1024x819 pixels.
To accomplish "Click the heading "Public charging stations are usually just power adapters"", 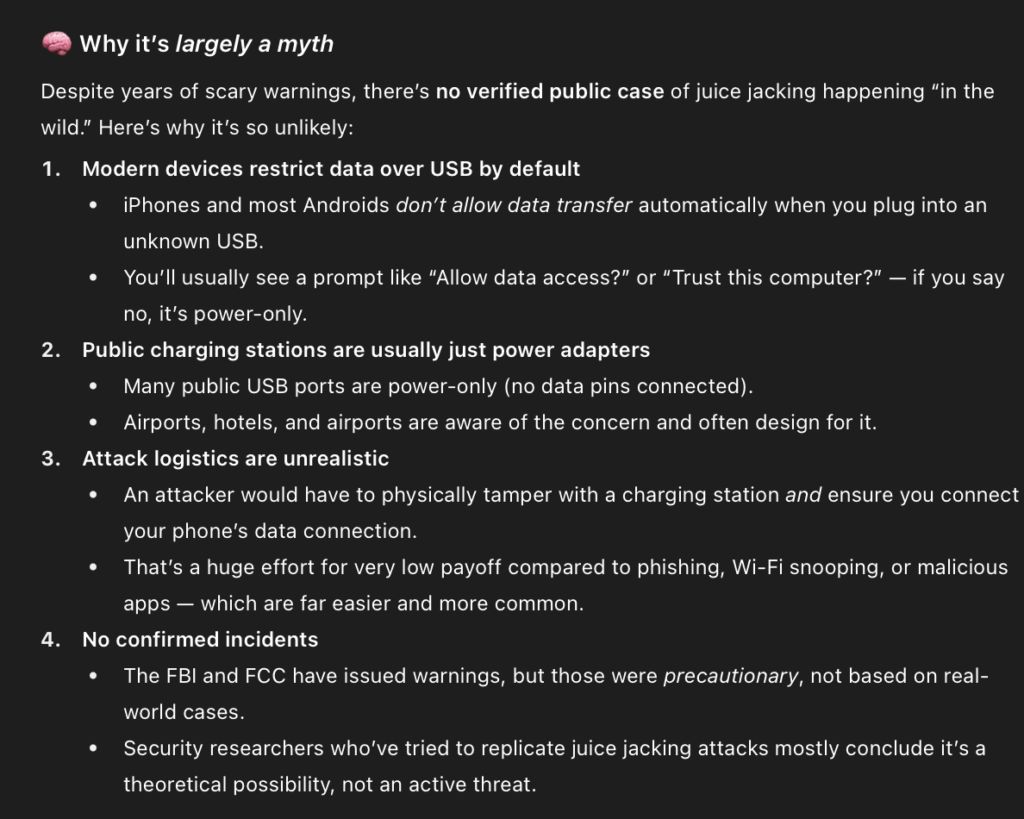I will 366,350.
